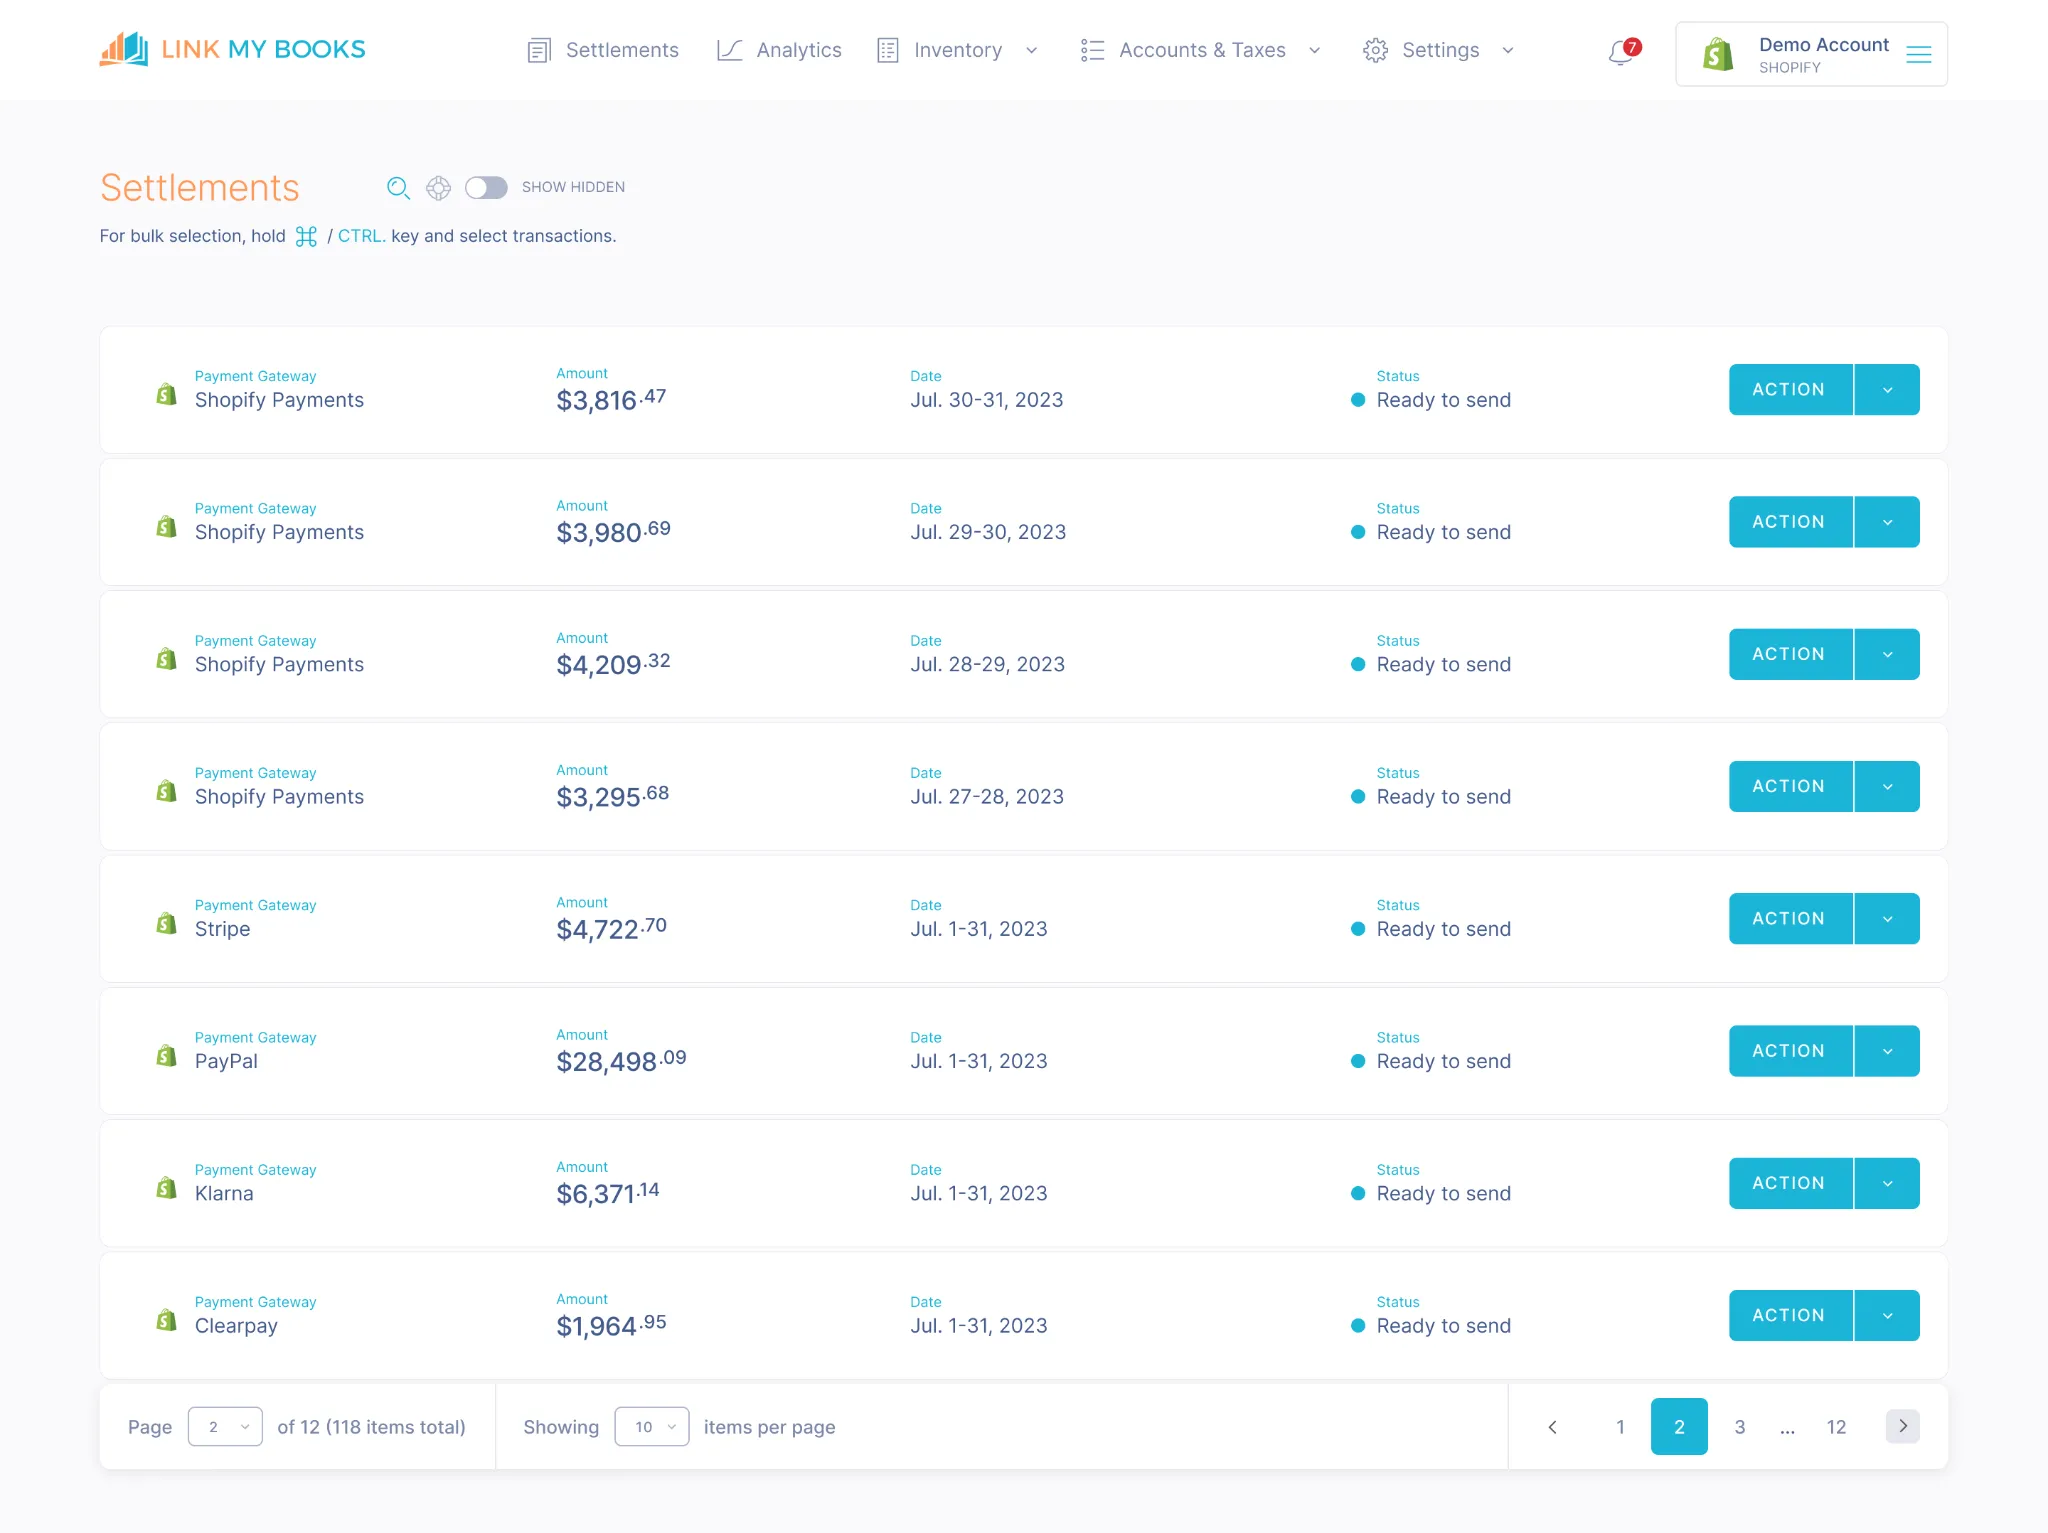Click the Accounts & Taxes list icon
The image size is (2048, 1533).
(x=1092, y=50)
